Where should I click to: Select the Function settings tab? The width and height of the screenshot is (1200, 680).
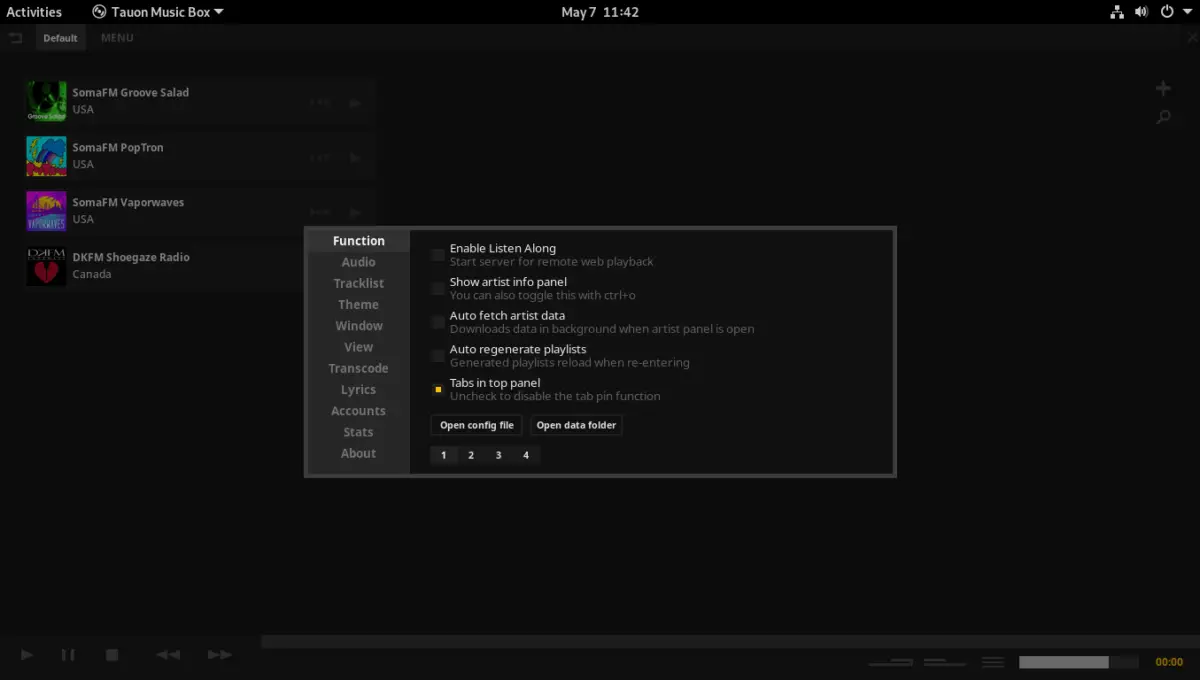359,241
